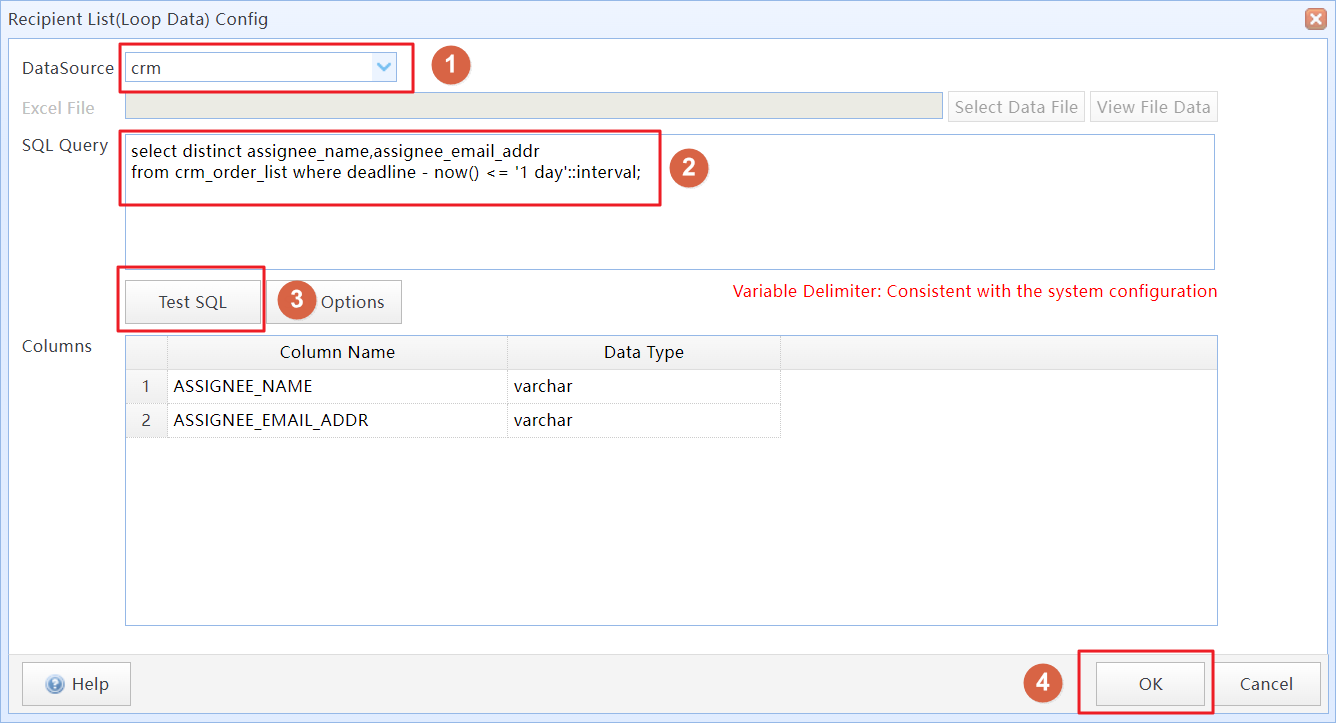1336x723 pixels.
Task: Open the Options button
Action: coord(335,302)
